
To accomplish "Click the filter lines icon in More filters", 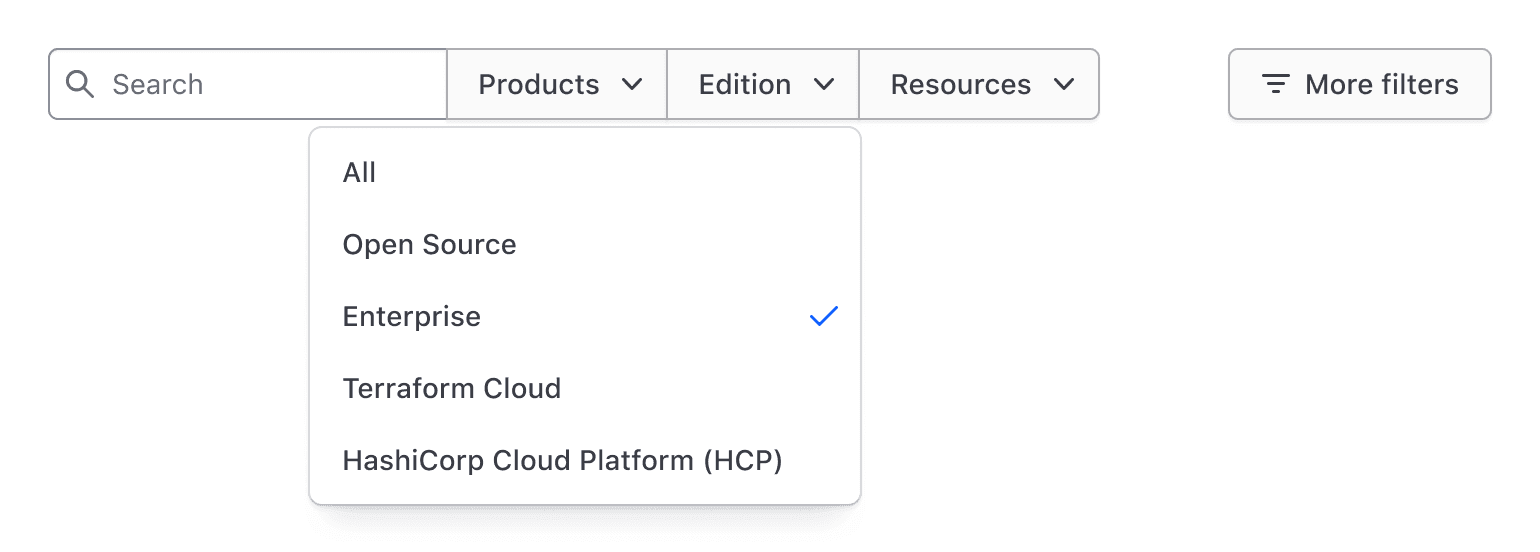I will 1275,85.
